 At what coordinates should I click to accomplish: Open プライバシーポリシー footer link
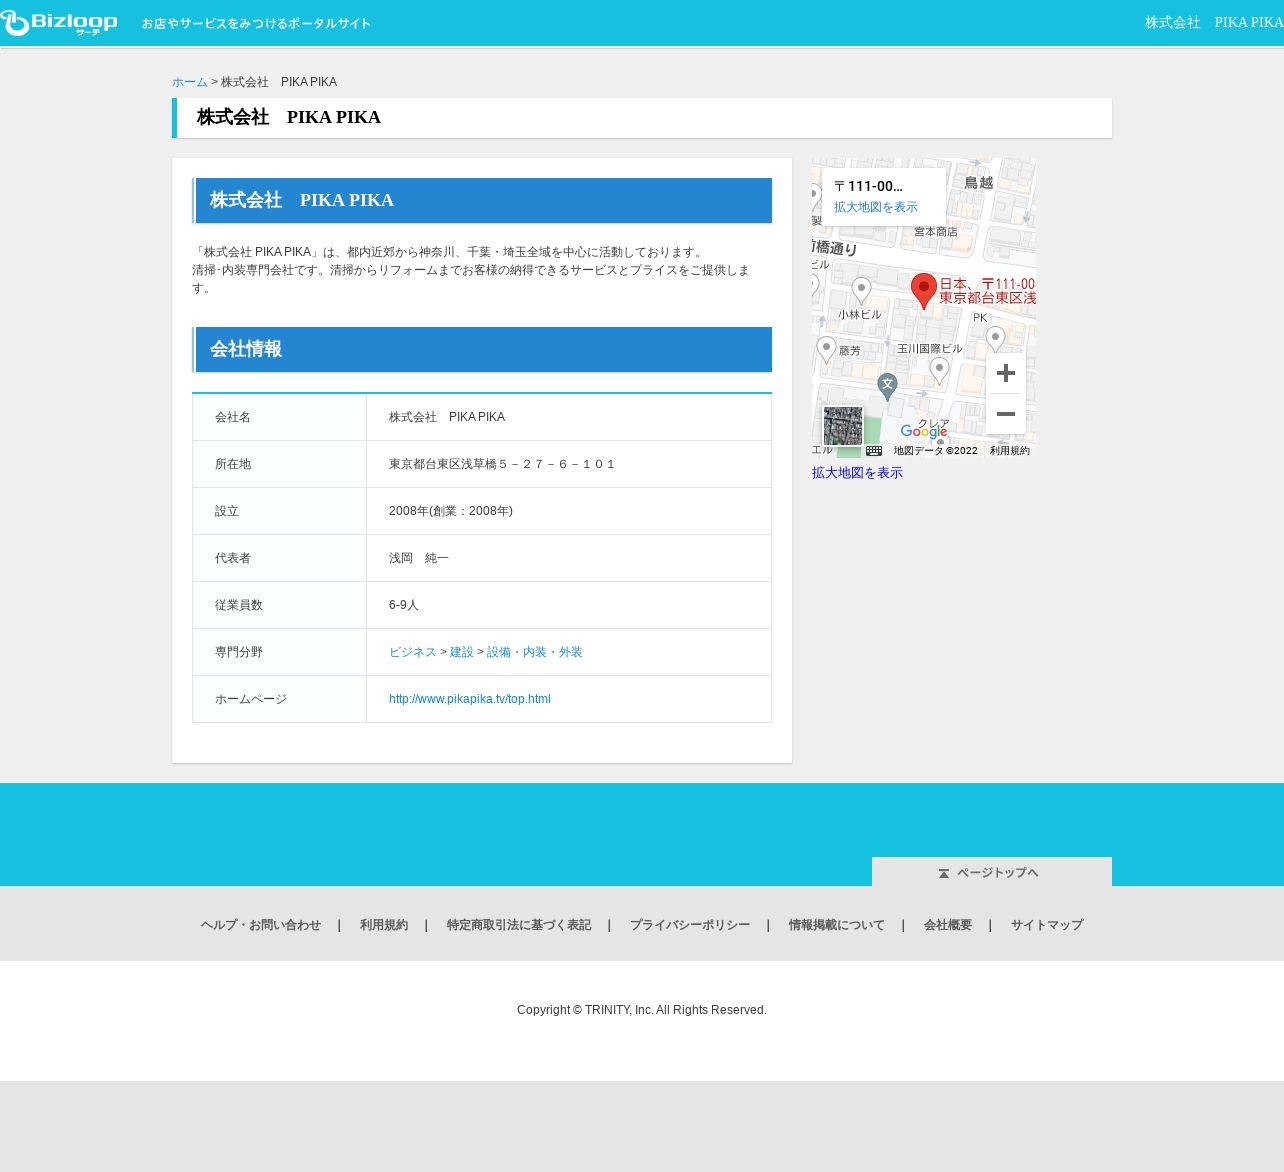tap(690, 925)
